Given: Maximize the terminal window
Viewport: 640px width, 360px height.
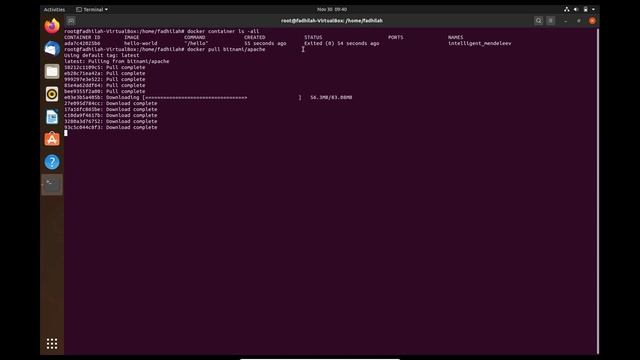Looking at the screenshot, I should (x=579, y=20).
